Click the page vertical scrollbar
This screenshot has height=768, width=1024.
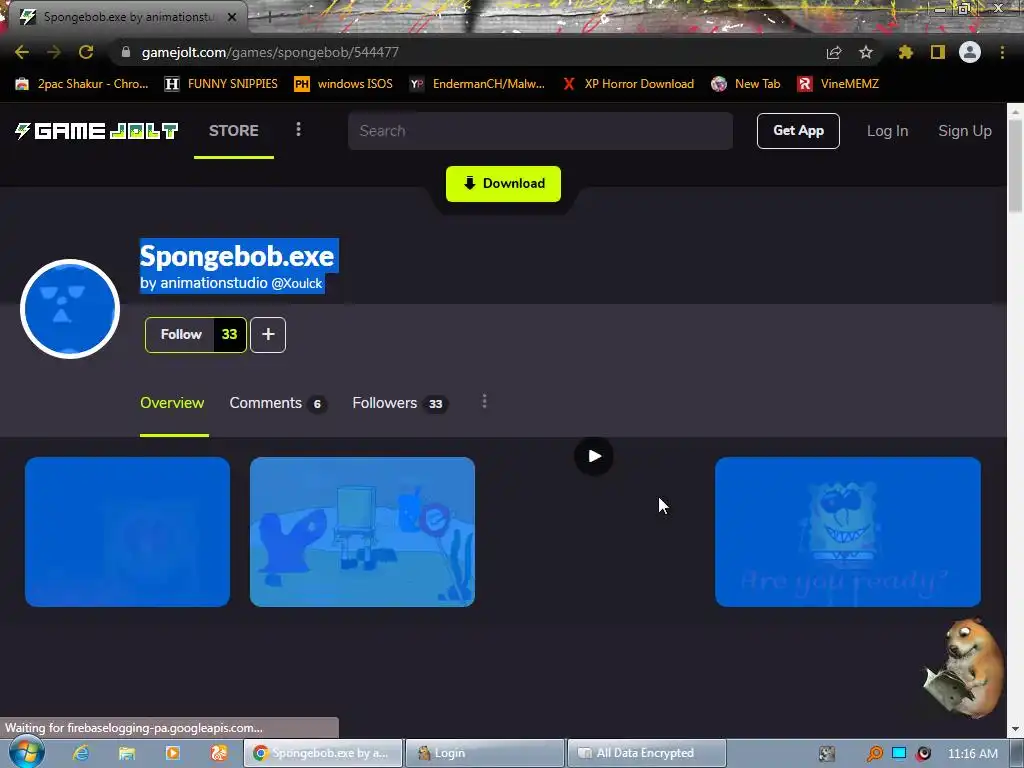click(x=1015, y=166)
